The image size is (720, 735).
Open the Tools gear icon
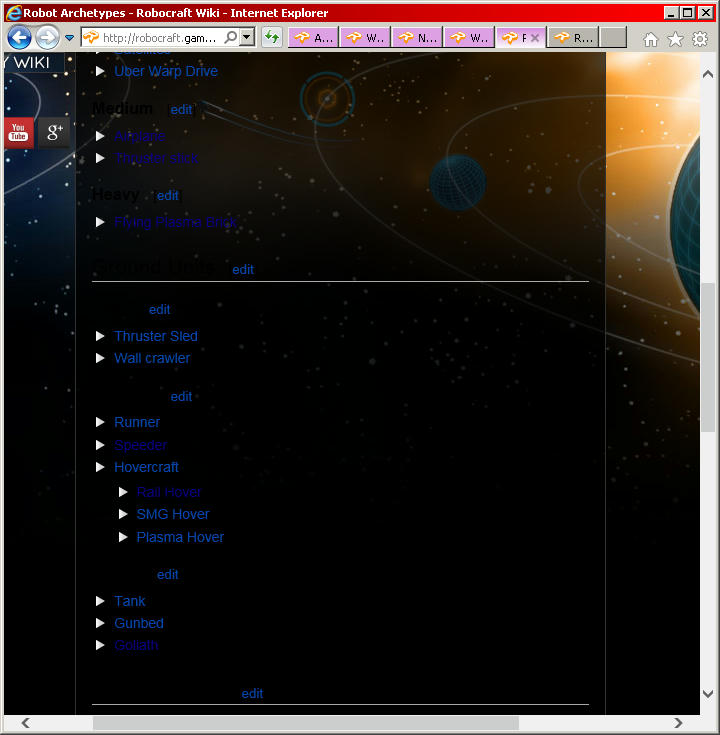pos(700,39)
